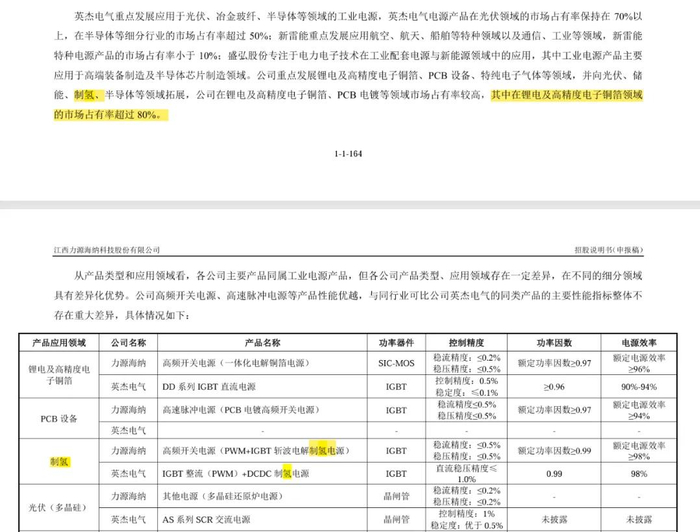This screenshot has height=532, width=700.
Task: Click table header 电源效率
Action: tap(639, 343)
